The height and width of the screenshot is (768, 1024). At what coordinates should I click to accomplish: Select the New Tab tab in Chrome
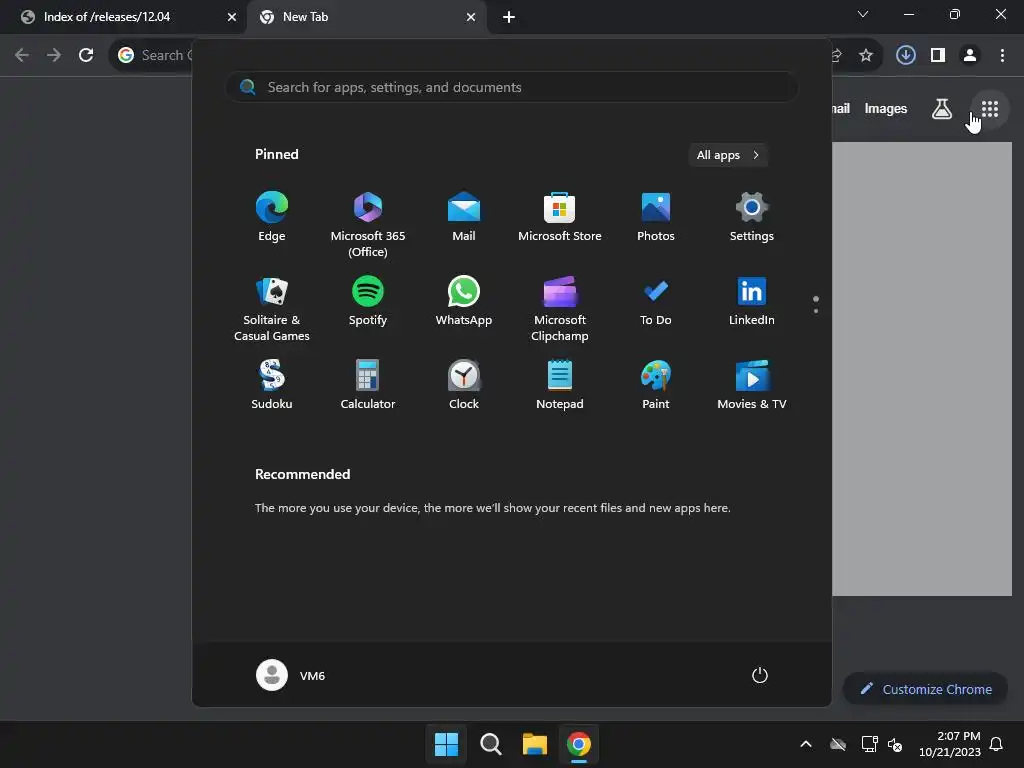(x=366, y=17)
